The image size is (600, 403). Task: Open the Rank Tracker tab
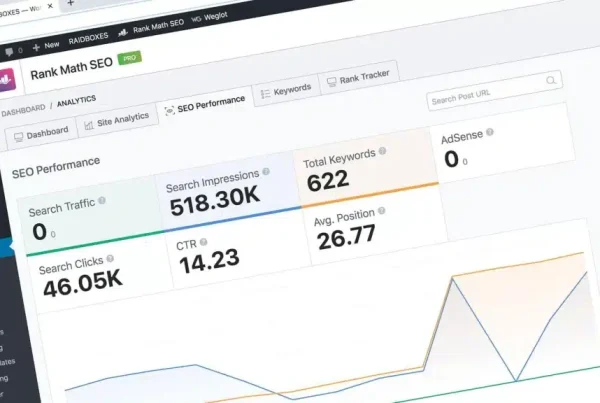click(359, 78)
